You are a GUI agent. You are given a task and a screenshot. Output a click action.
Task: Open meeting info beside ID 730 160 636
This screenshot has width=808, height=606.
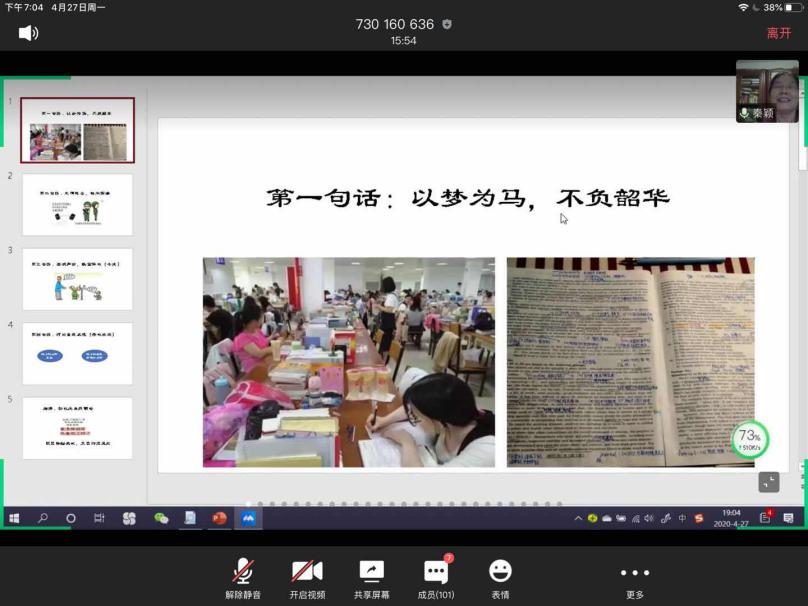[447, 25]
